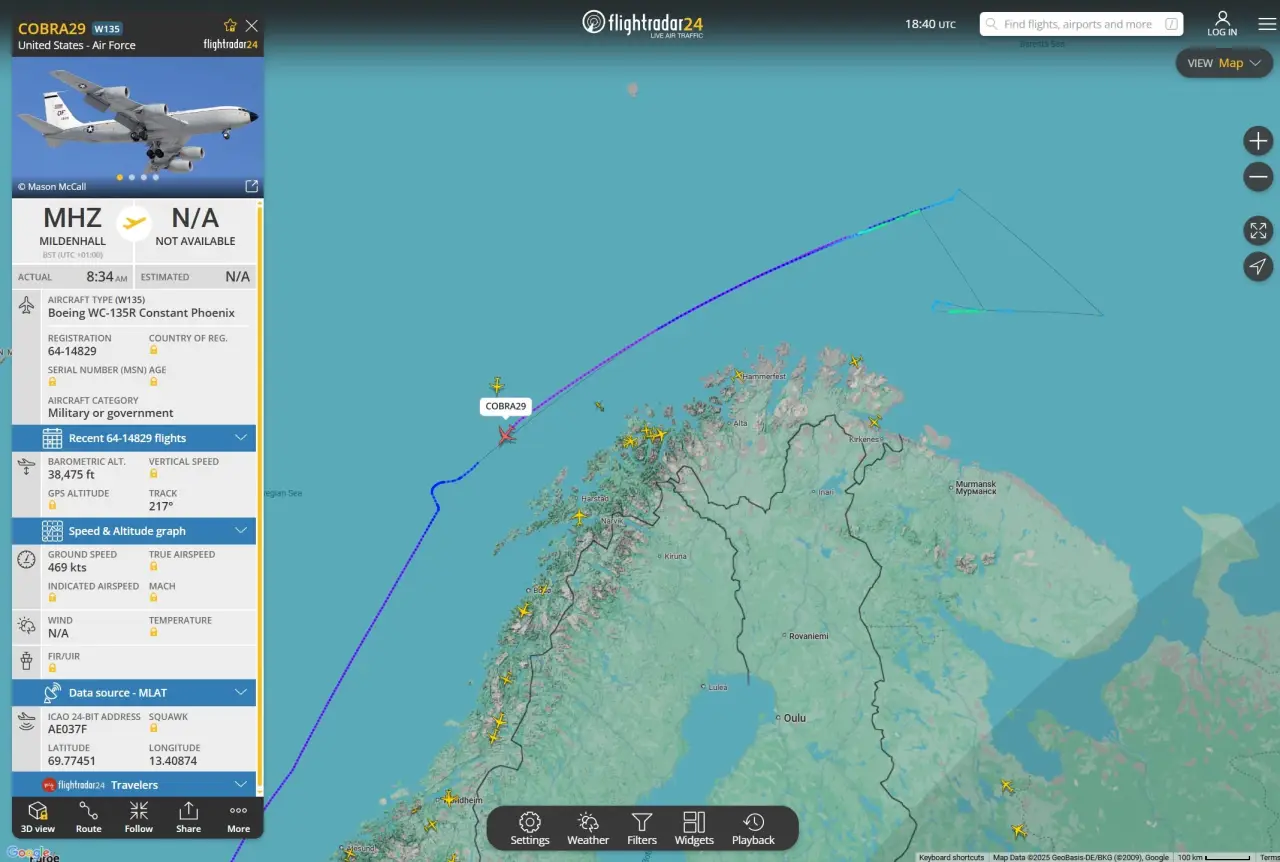Click the favorite star icon for COBRA29

(x=230, y=25)
